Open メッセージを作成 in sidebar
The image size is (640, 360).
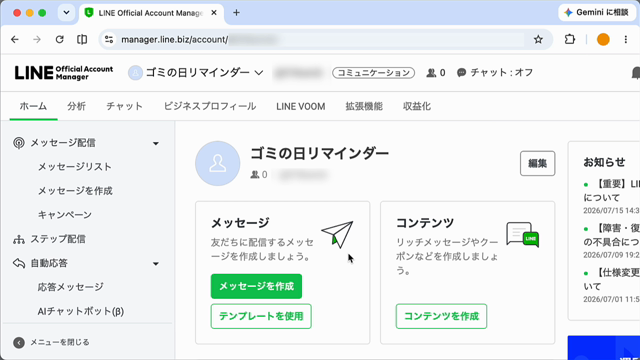[75, 191]
